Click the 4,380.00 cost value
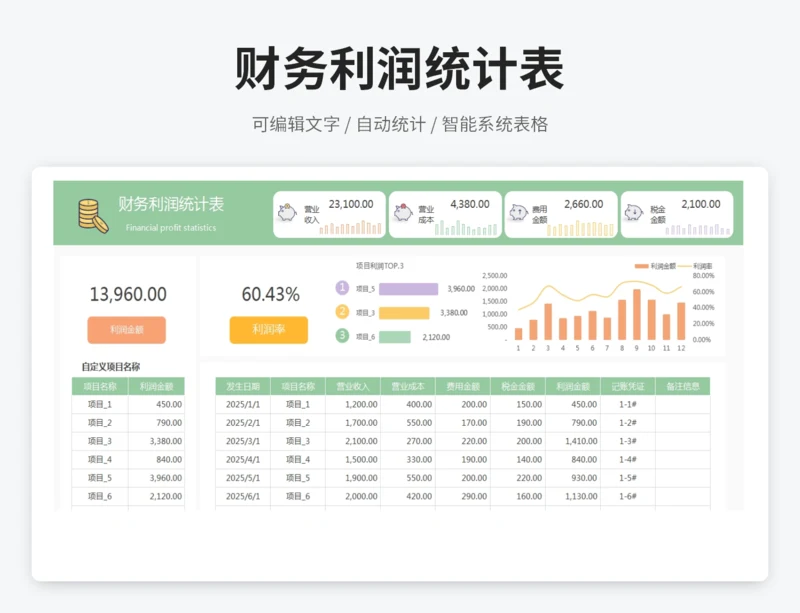The height and width of the screenshot is (613, 800). [470, 204]
